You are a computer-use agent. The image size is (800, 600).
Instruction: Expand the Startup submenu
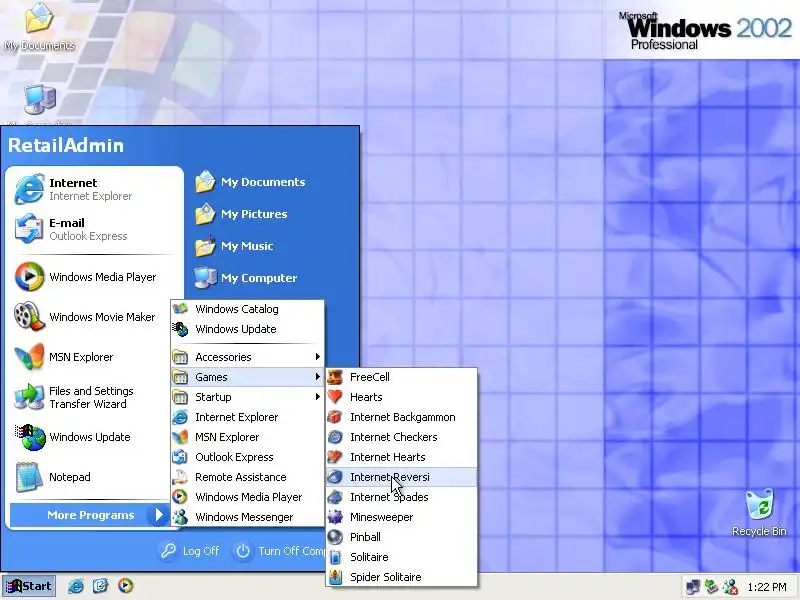[247, 397]
